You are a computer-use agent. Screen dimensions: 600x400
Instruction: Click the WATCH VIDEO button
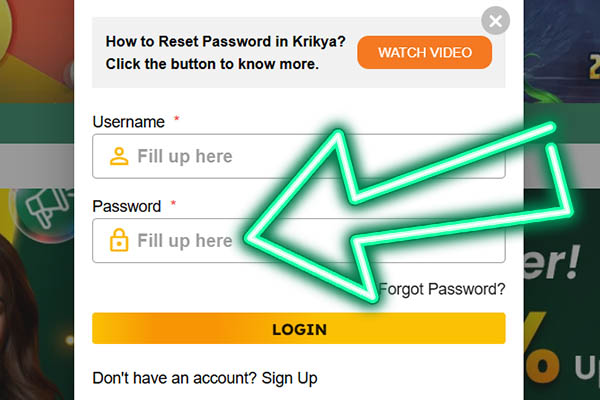[424, 52]
